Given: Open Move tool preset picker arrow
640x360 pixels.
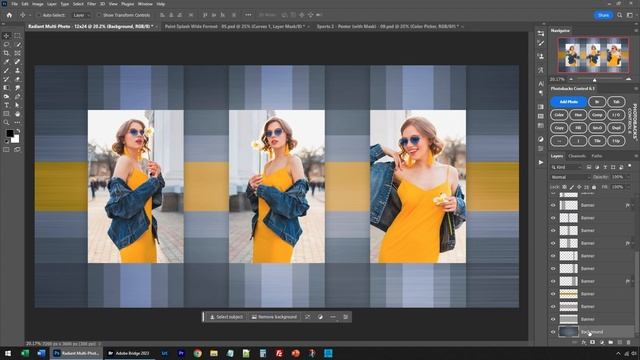Looking at the screenshot, I should 30,15.
